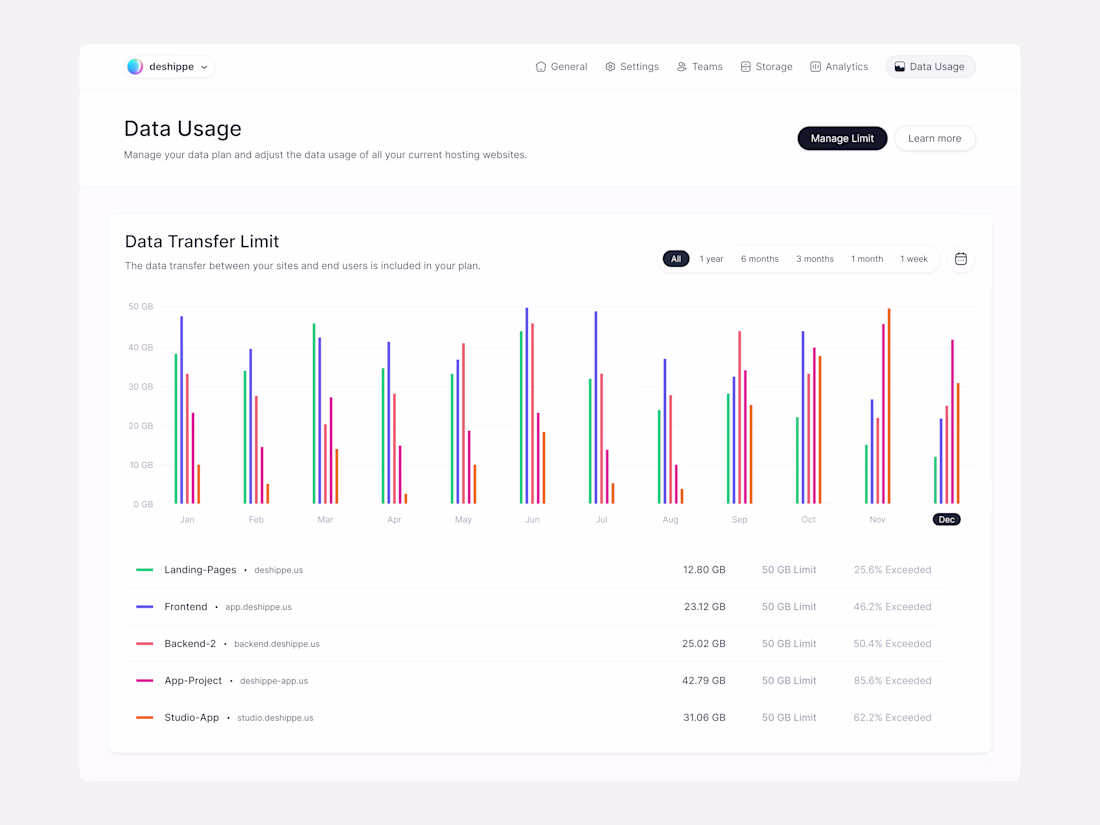
Task: Open the Analytics tab
Action: (839, 67)
